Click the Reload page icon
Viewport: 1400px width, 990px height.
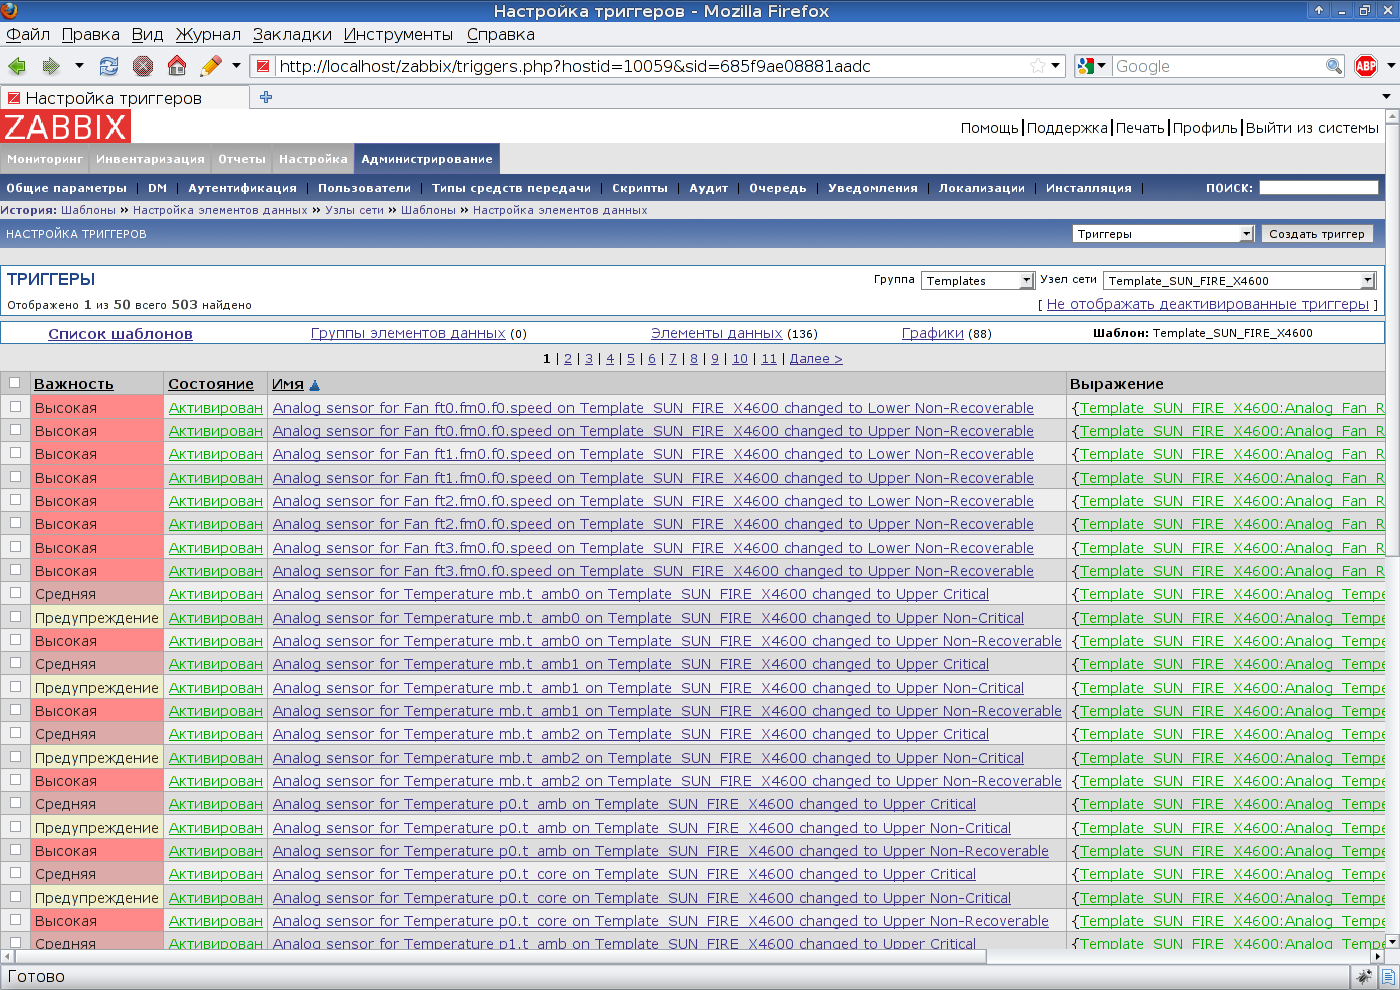click(x=109, y=66)
